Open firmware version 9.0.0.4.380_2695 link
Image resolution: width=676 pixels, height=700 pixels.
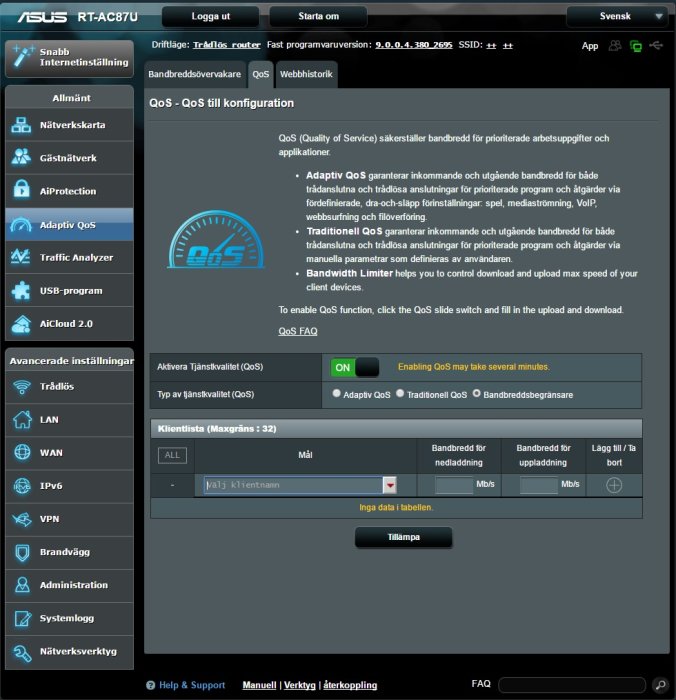tap(414, 45)
